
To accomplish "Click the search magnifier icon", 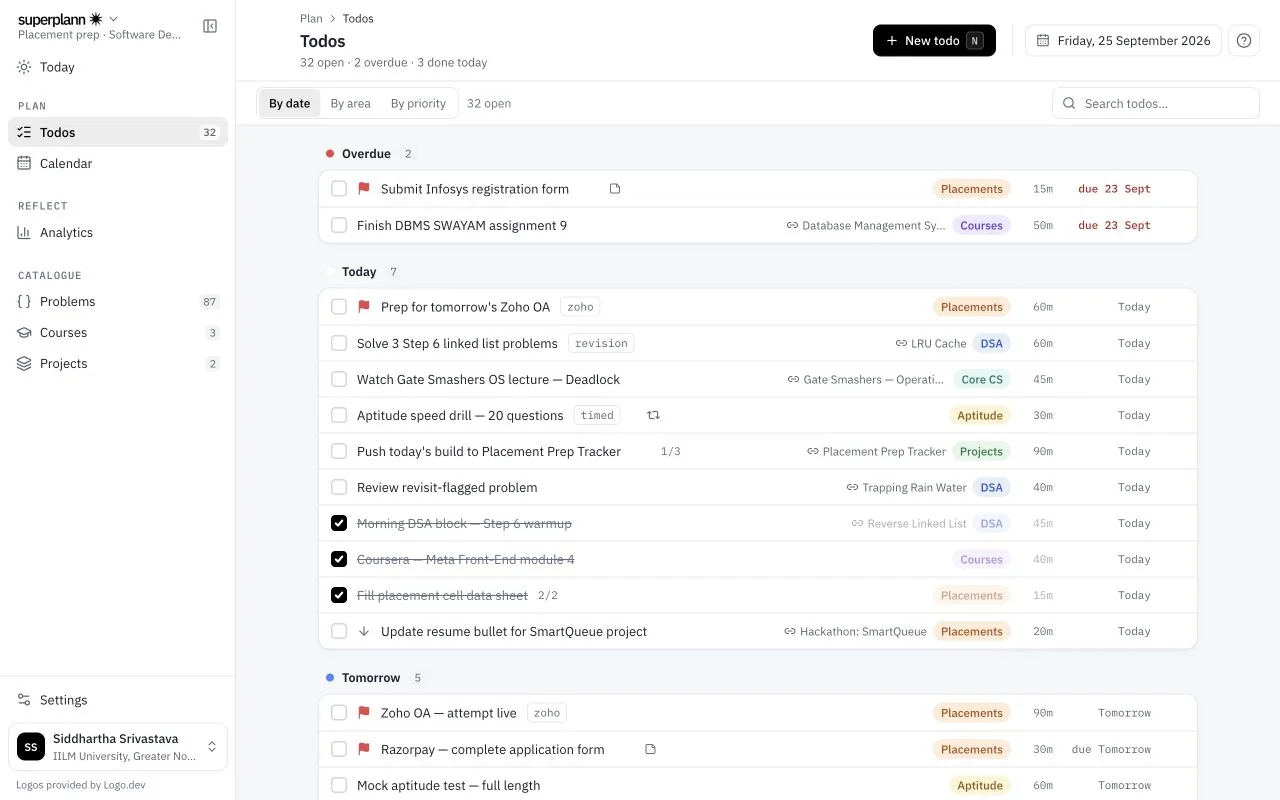I will click(1069, 103).
